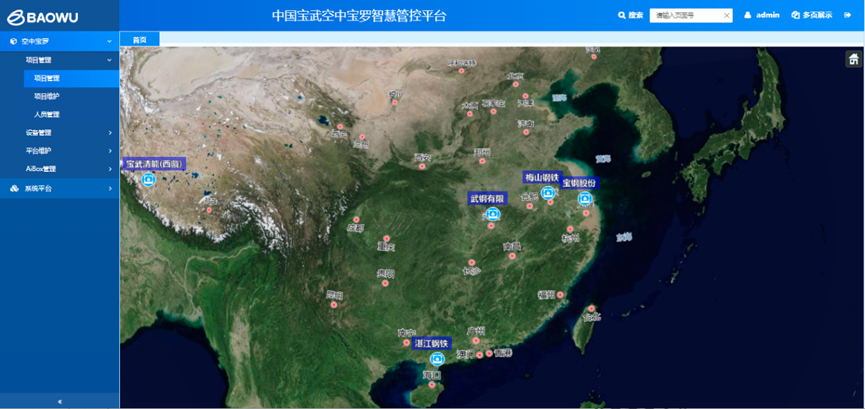Click the 多页展示 multi-page button

pos(812,15)
